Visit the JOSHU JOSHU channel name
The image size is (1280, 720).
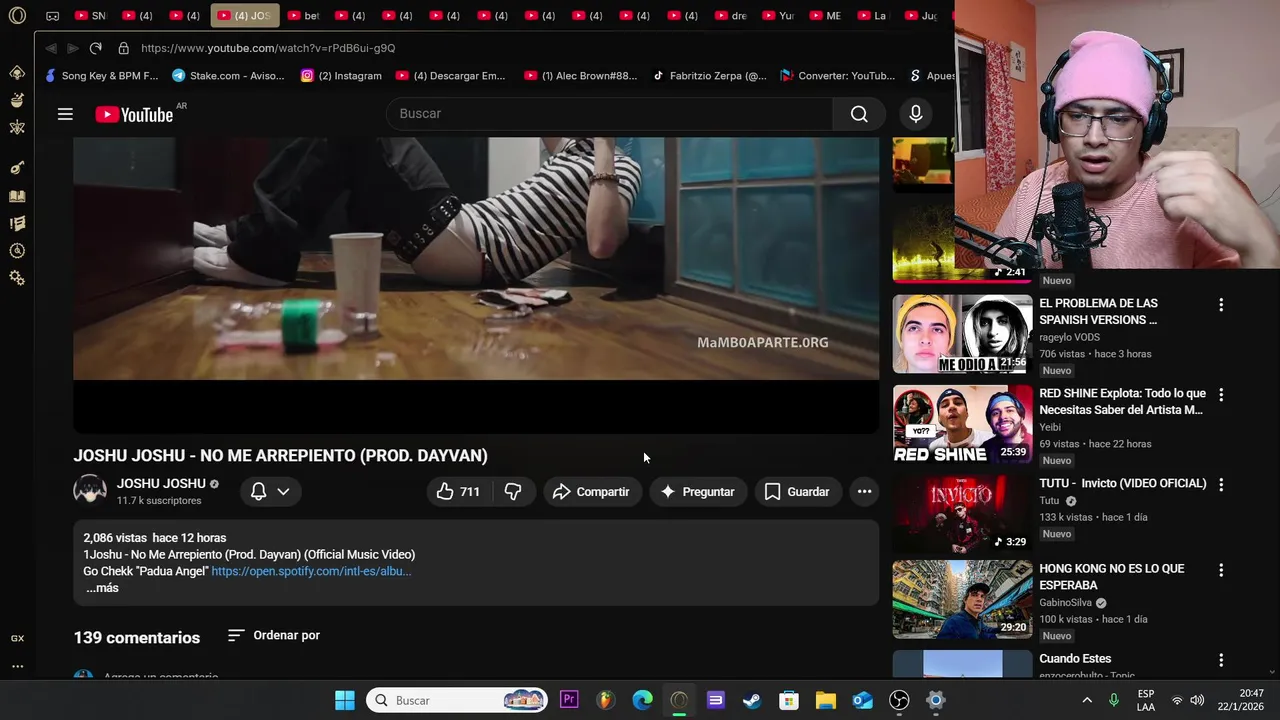(x=161, y=483)
